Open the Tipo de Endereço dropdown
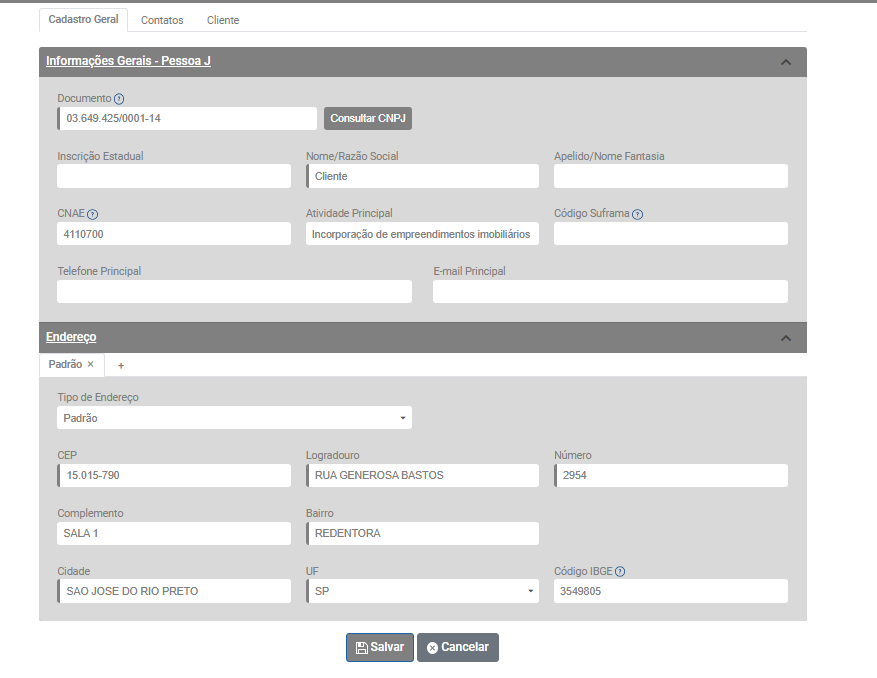This screenshot has height=678, width=877. click(234, 418)
